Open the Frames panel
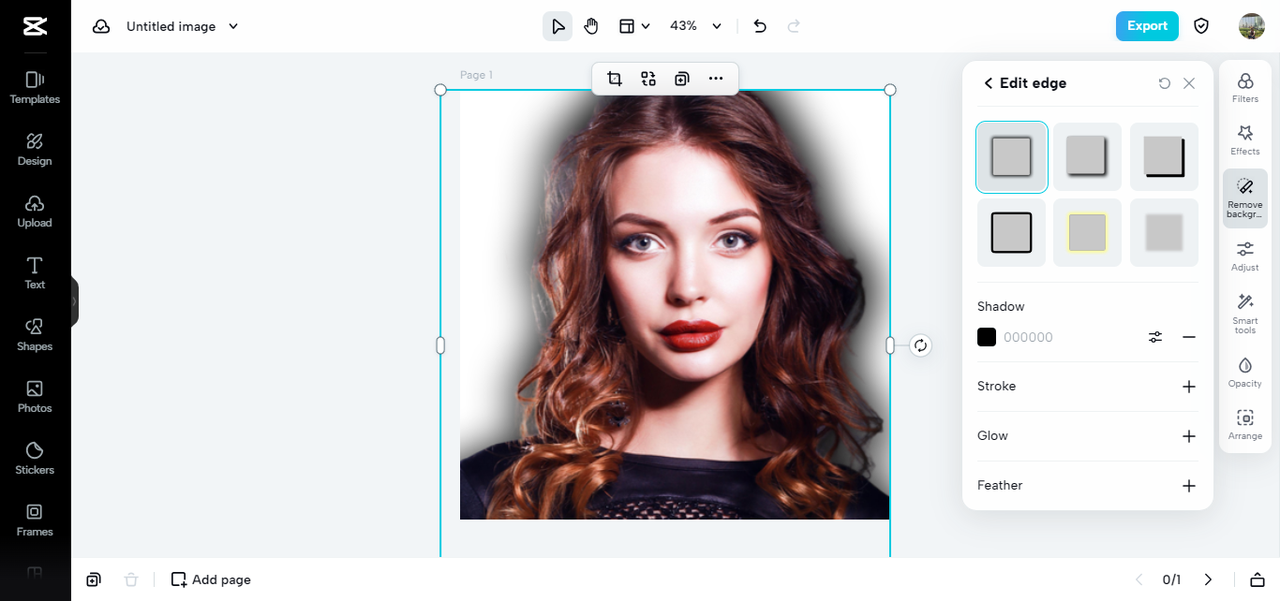 point(35,520)
